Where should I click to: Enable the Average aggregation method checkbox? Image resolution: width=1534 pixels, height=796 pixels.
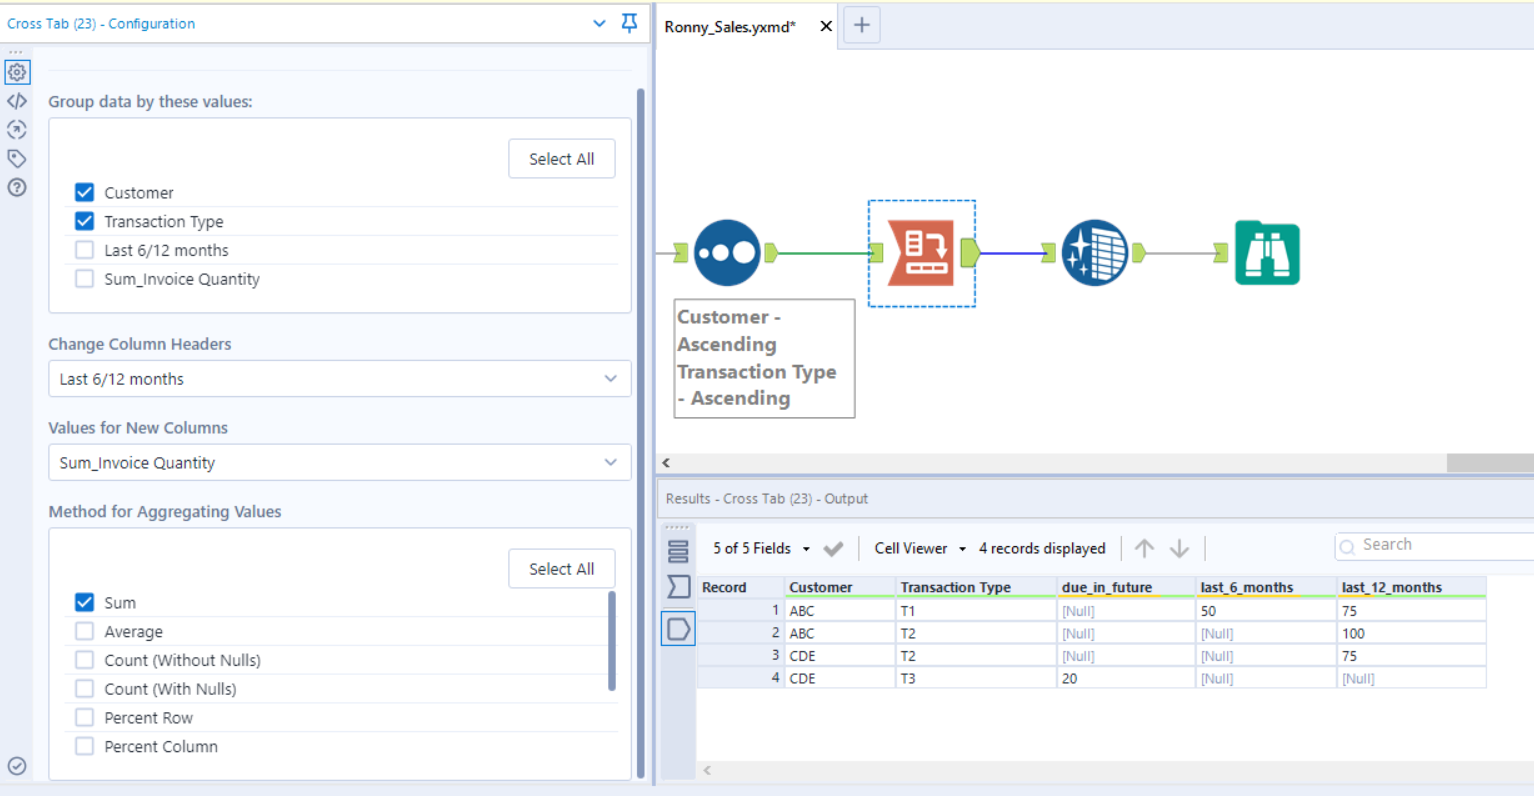(84, 631)
